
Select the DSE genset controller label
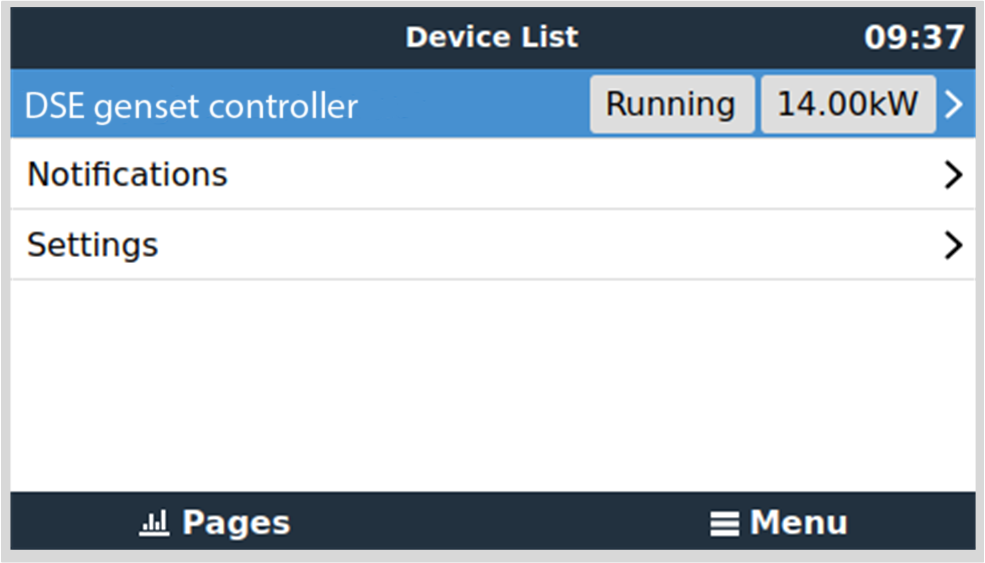191,105
